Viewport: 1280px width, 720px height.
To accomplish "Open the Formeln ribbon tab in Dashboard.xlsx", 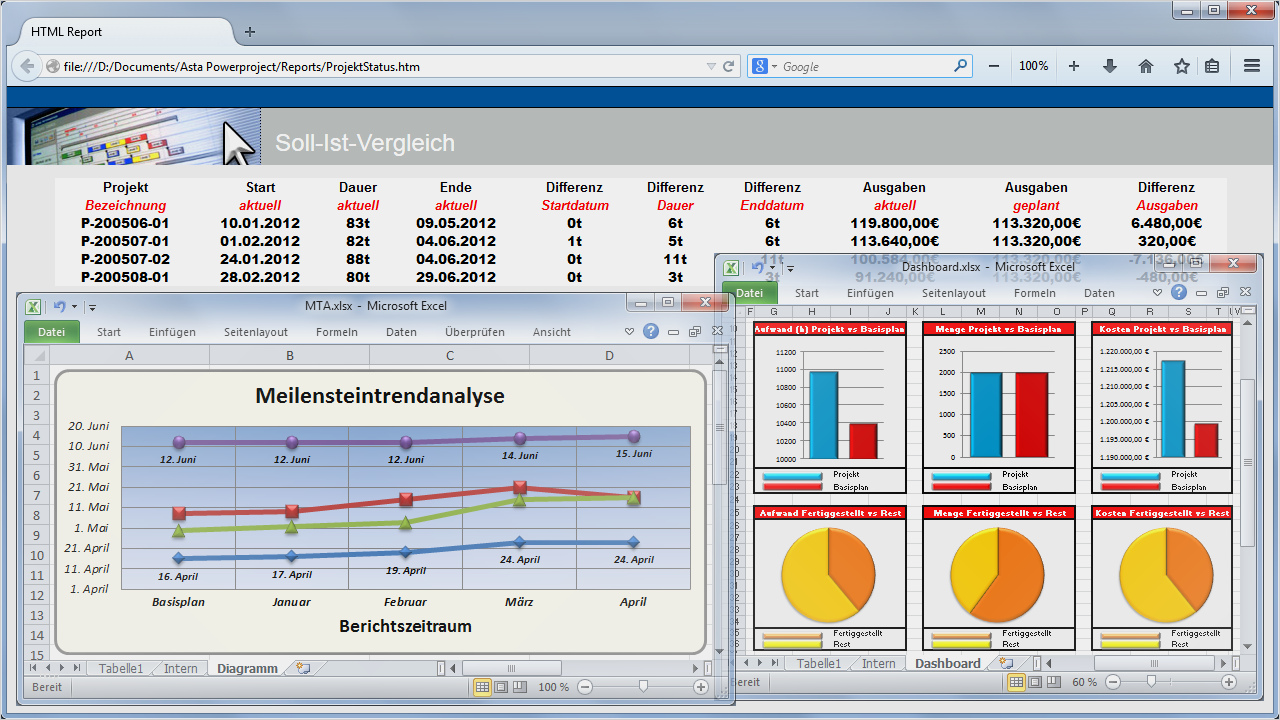I will (1035, 293).
